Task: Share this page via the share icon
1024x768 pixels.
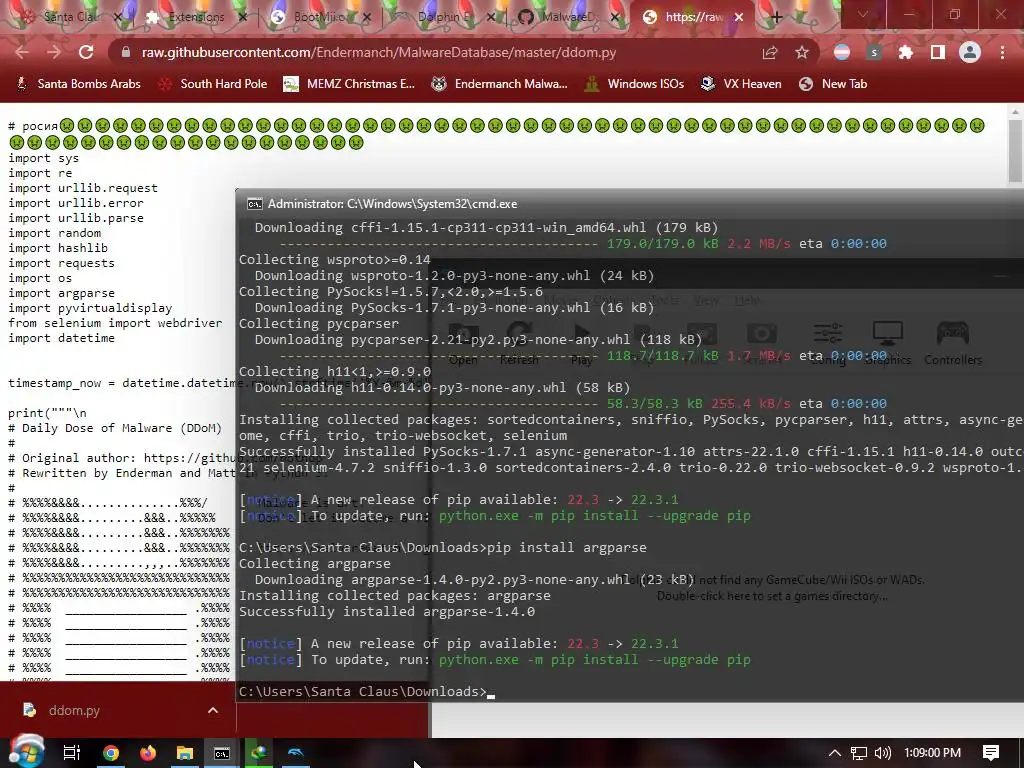Action: click(x=770, y=52)
